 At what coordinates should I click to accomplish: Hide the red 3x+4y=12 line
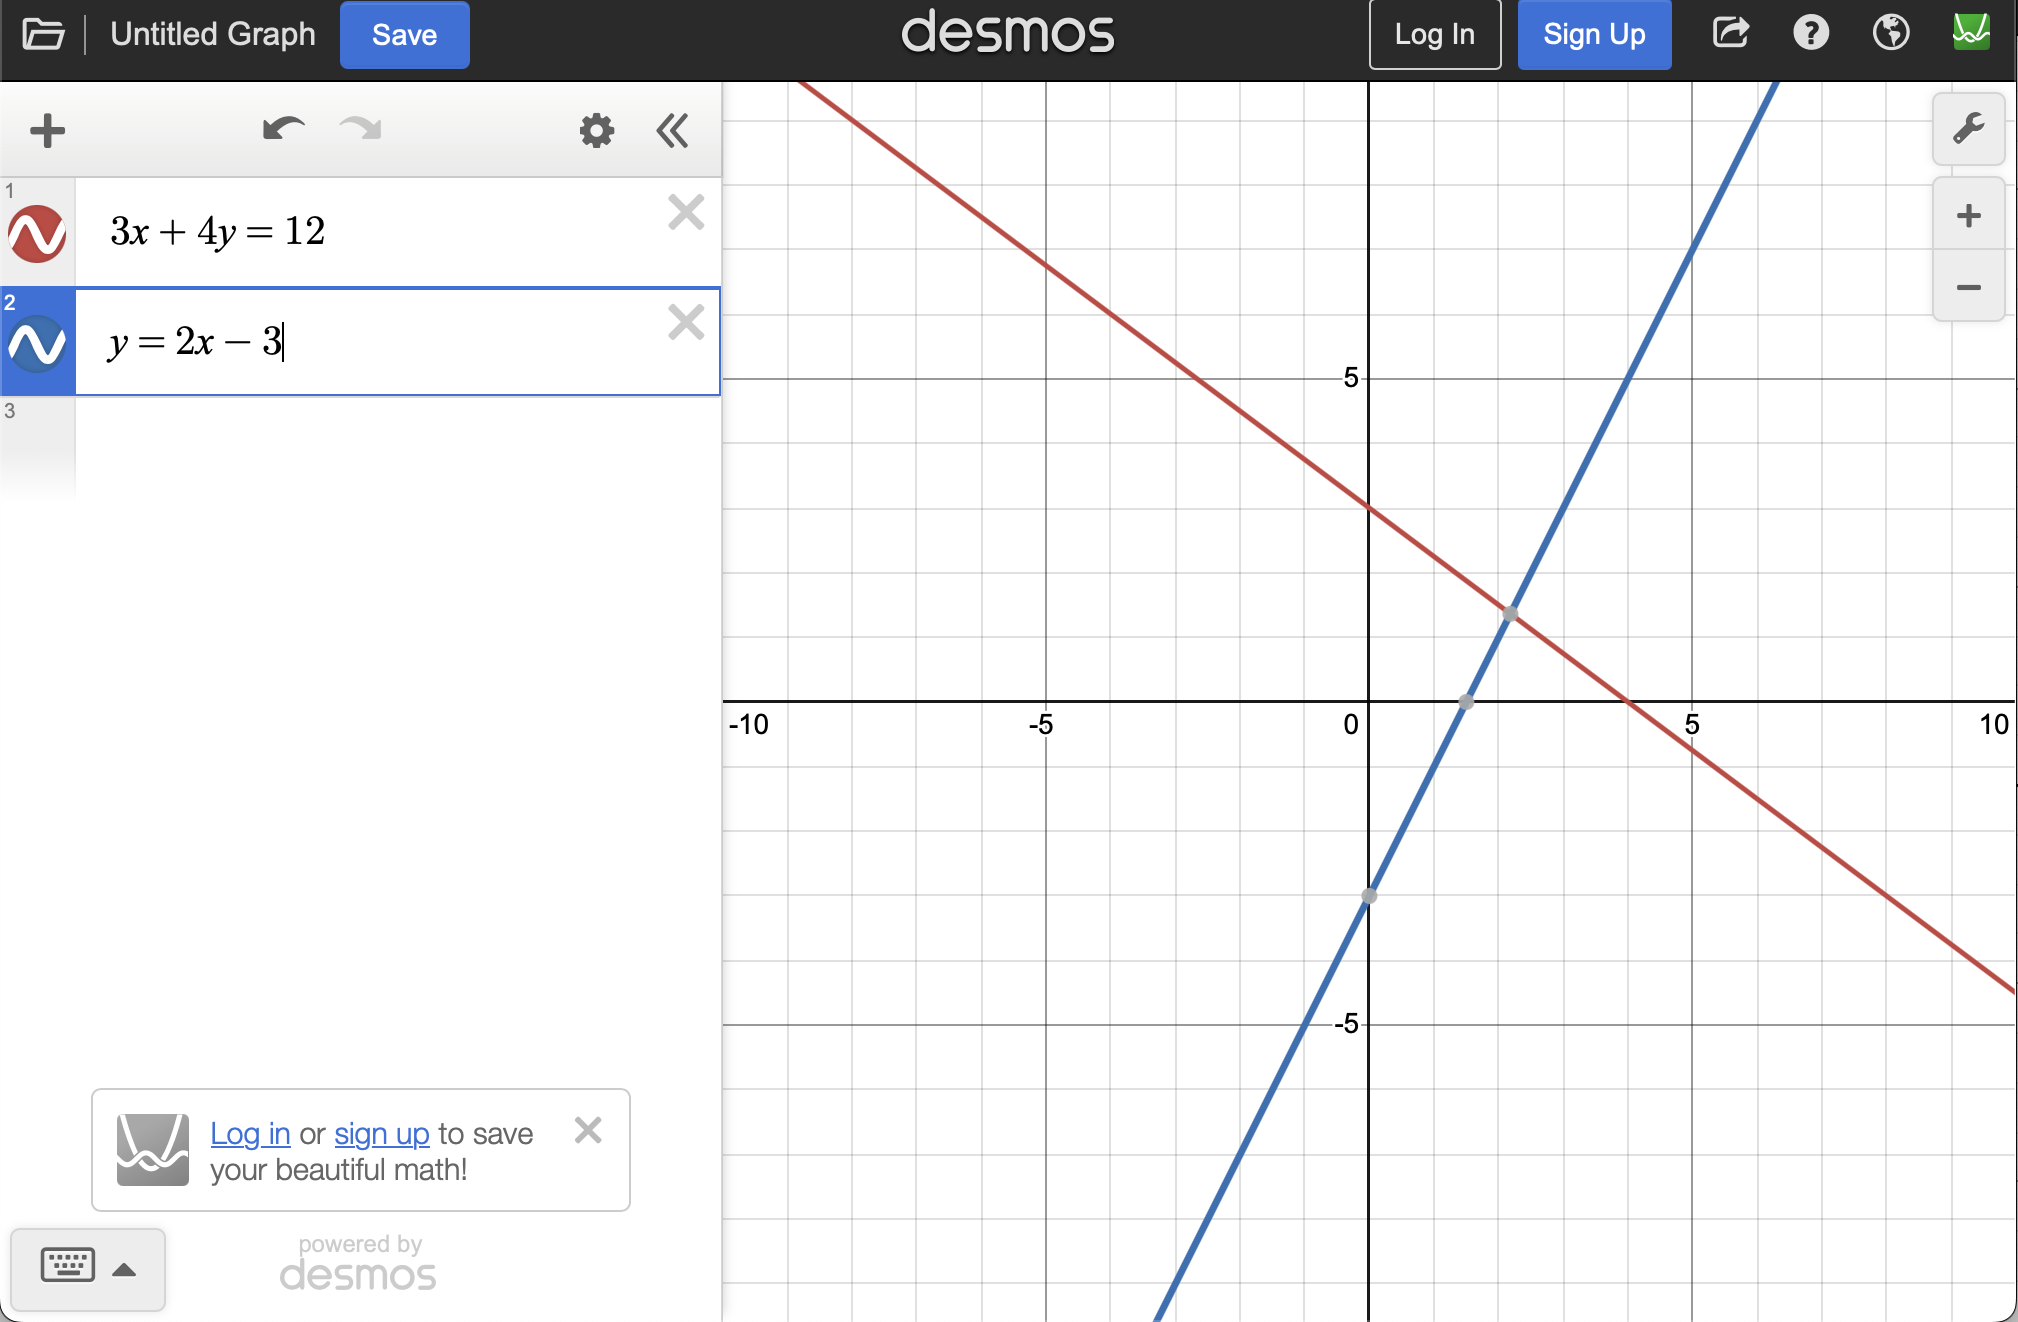[37, 234]
